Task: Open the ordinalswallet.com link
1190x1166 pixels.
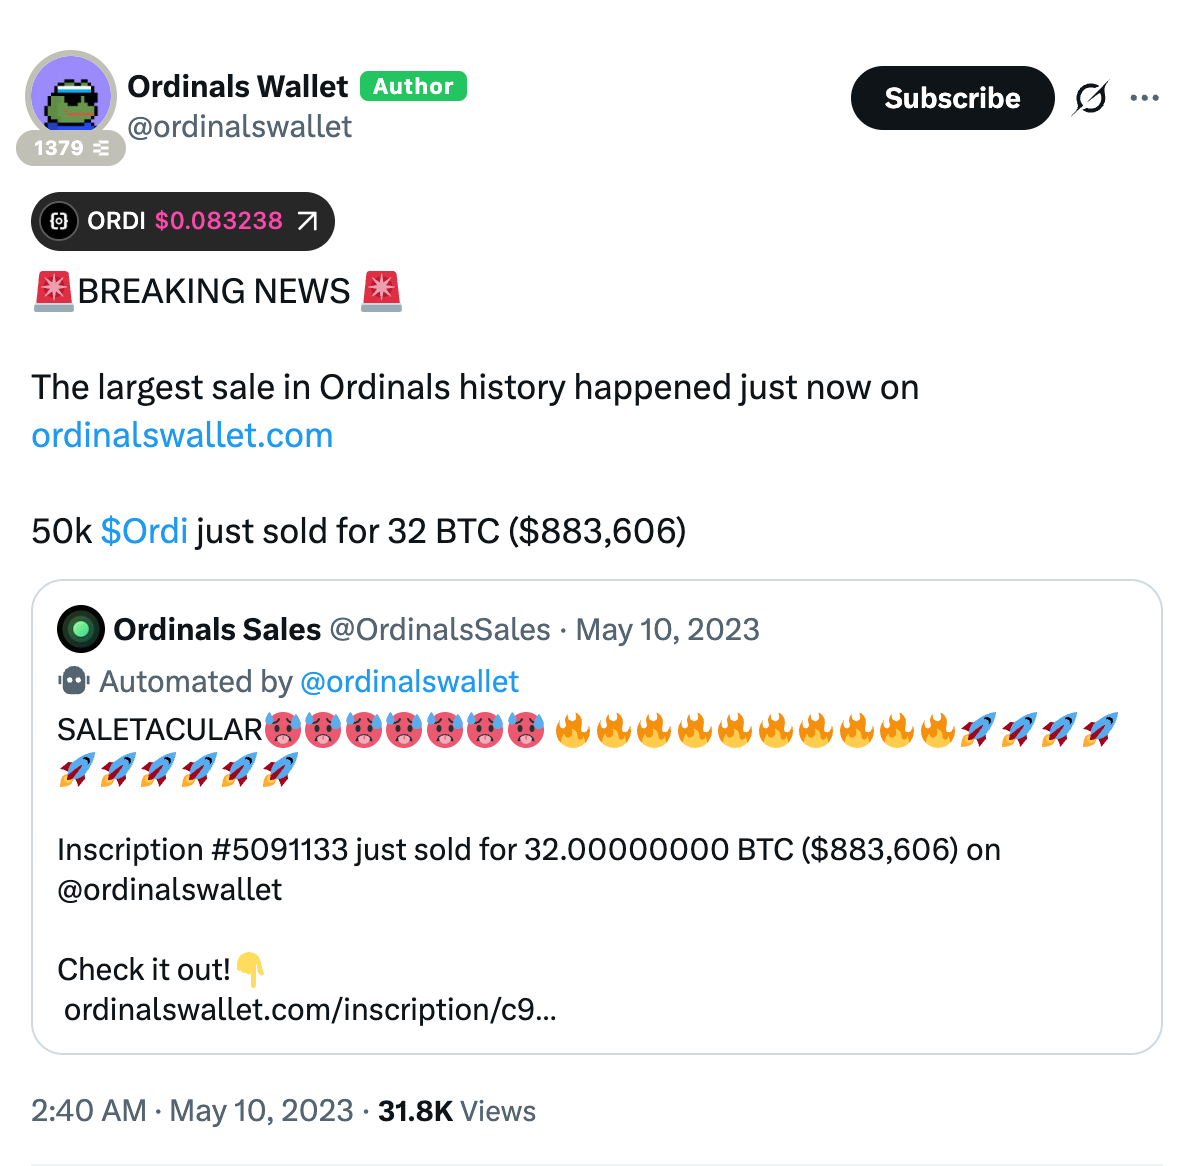Action: [182, 436]
